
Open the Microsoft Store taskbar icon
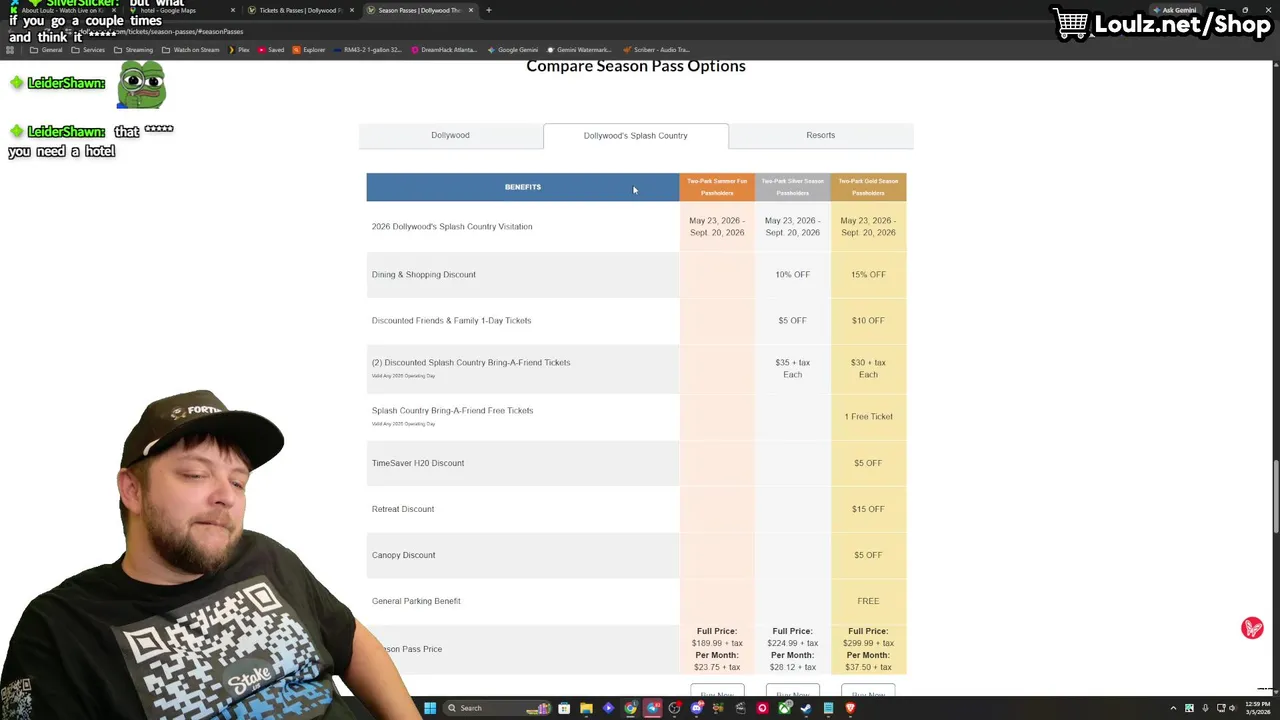[564, 708]
